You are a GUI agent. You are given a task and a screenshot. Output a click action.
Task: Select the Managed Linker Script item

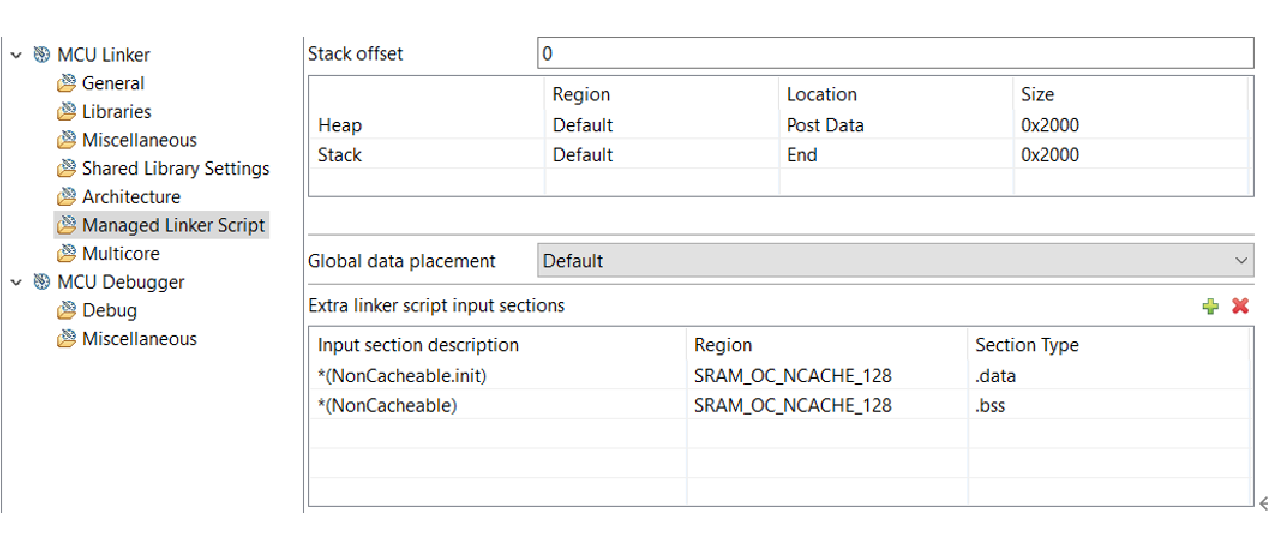(x=174, y=225)
